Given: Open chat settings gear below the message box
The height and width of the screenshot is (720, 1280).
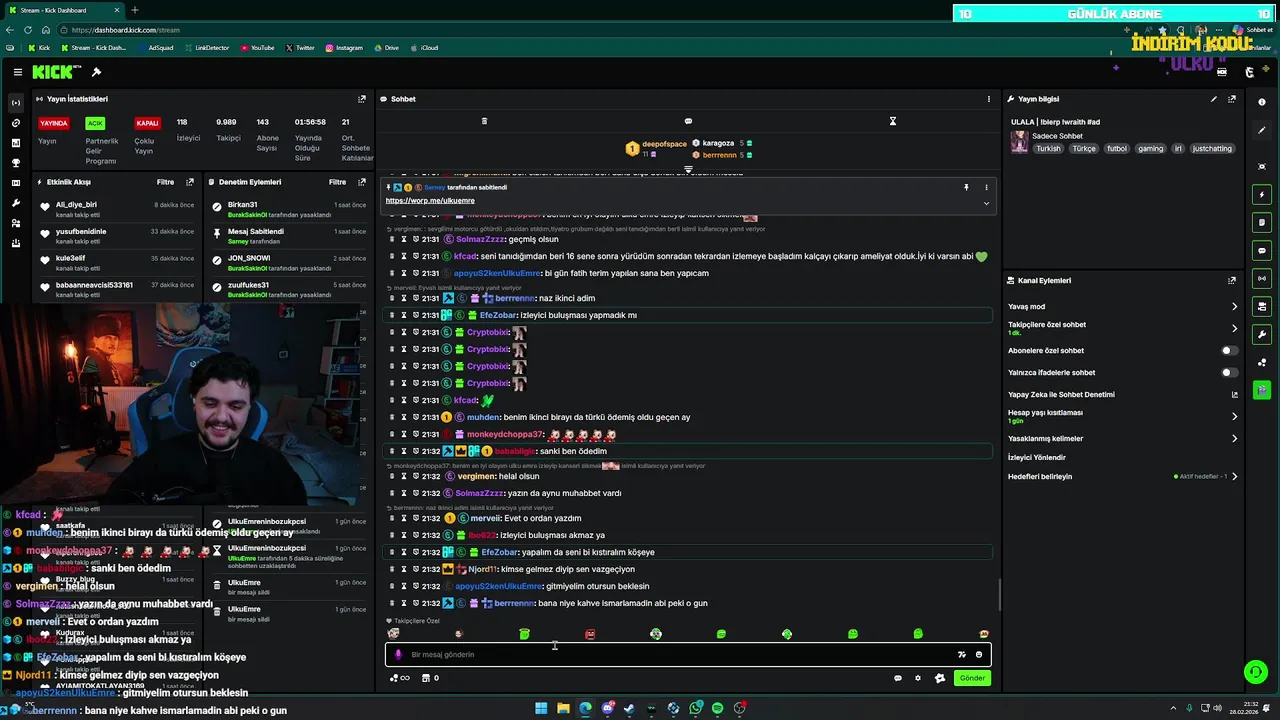Looking at the screenshot, I should point(918,678).
